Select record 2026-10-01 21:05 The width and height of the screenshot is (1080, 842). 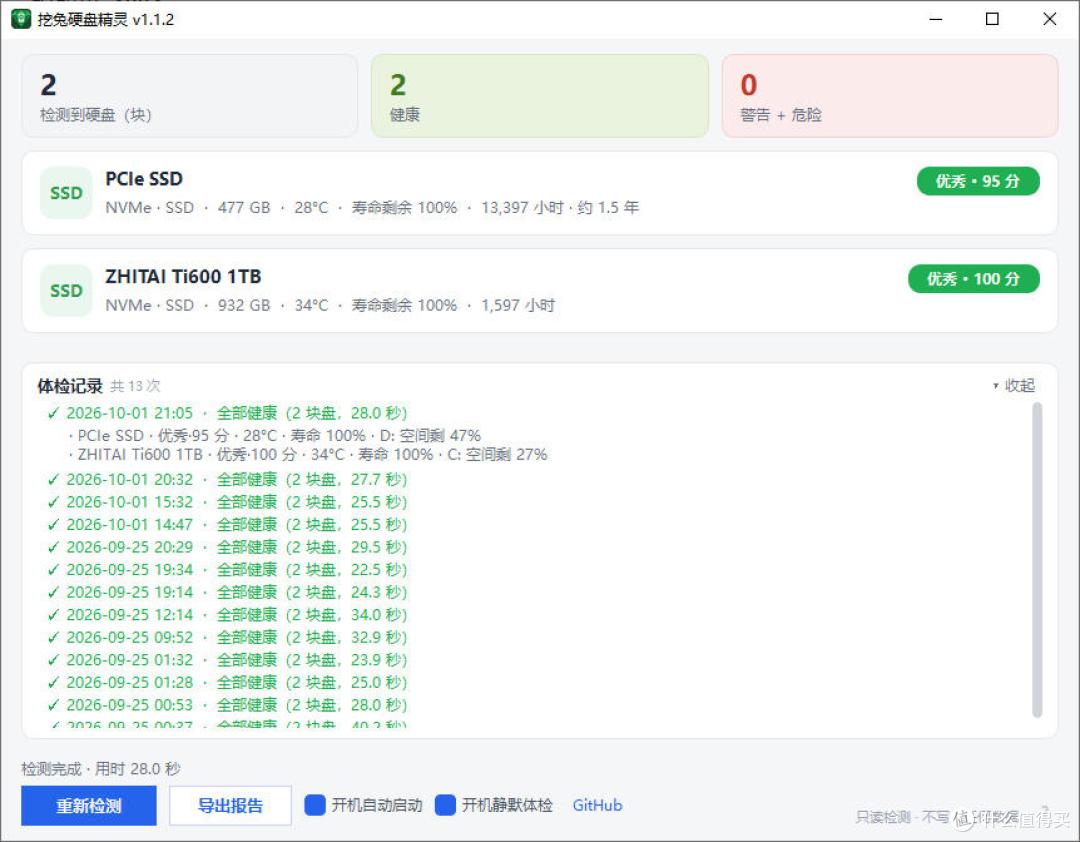pyautogui.click(x=227, y=413)
